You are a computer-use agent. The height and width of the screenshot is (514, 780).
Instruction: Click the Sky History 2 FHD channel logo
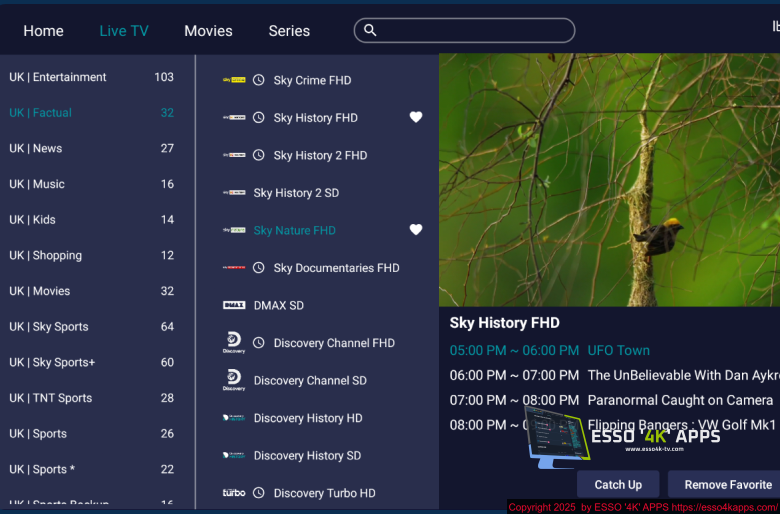point(234,155)
